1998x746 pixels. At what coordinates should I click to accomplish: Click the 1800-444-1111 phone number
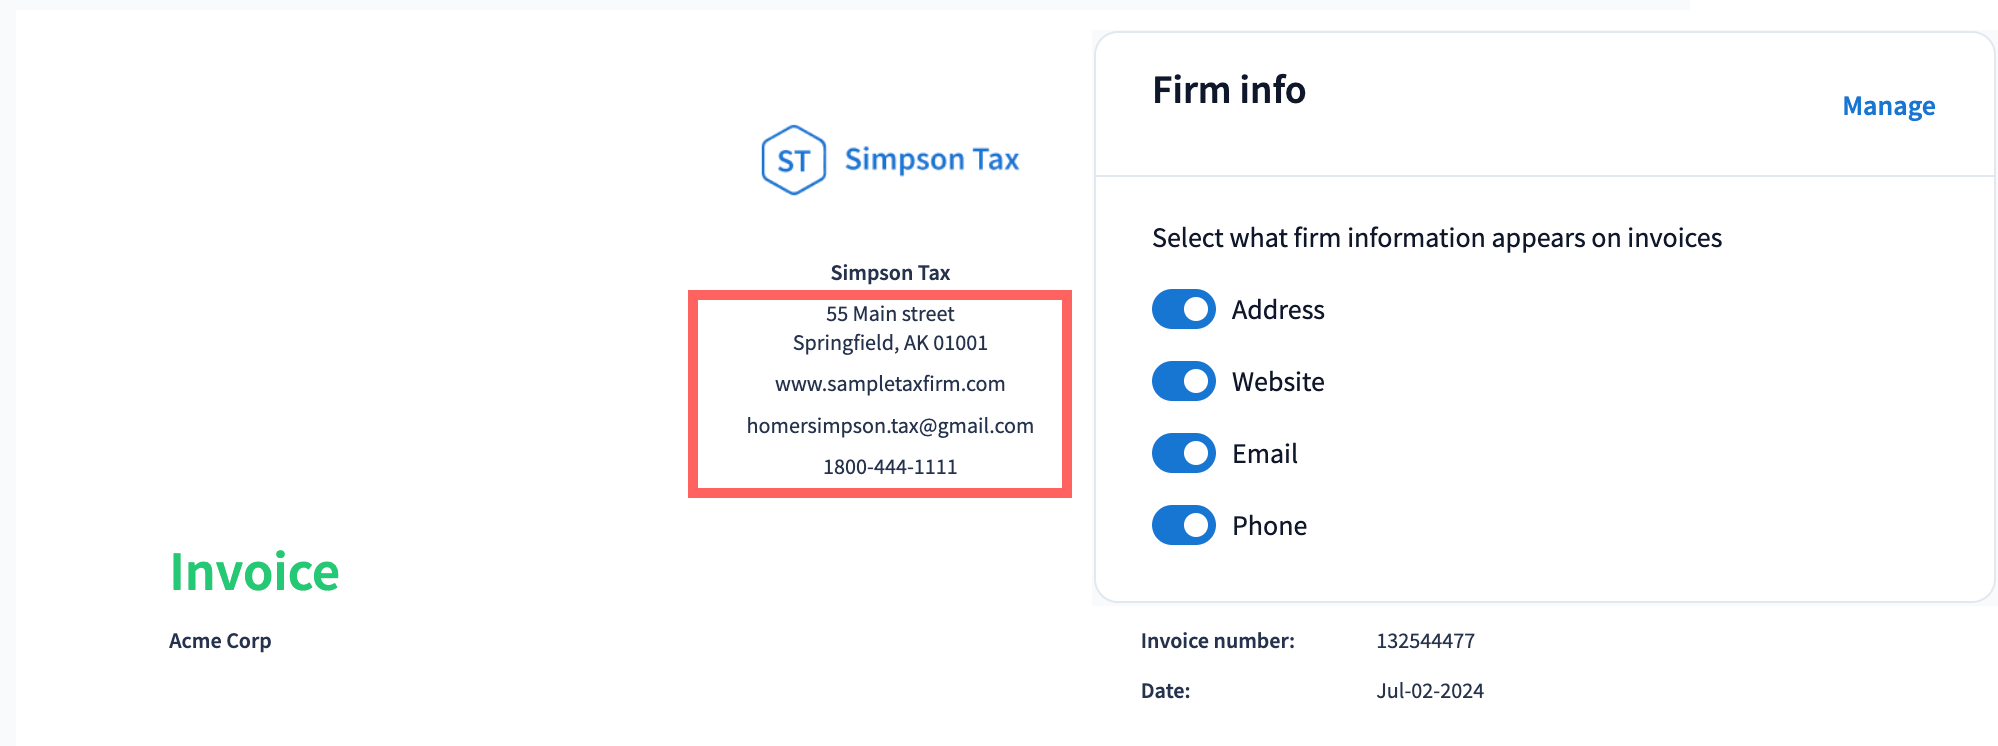coord(890,467)
